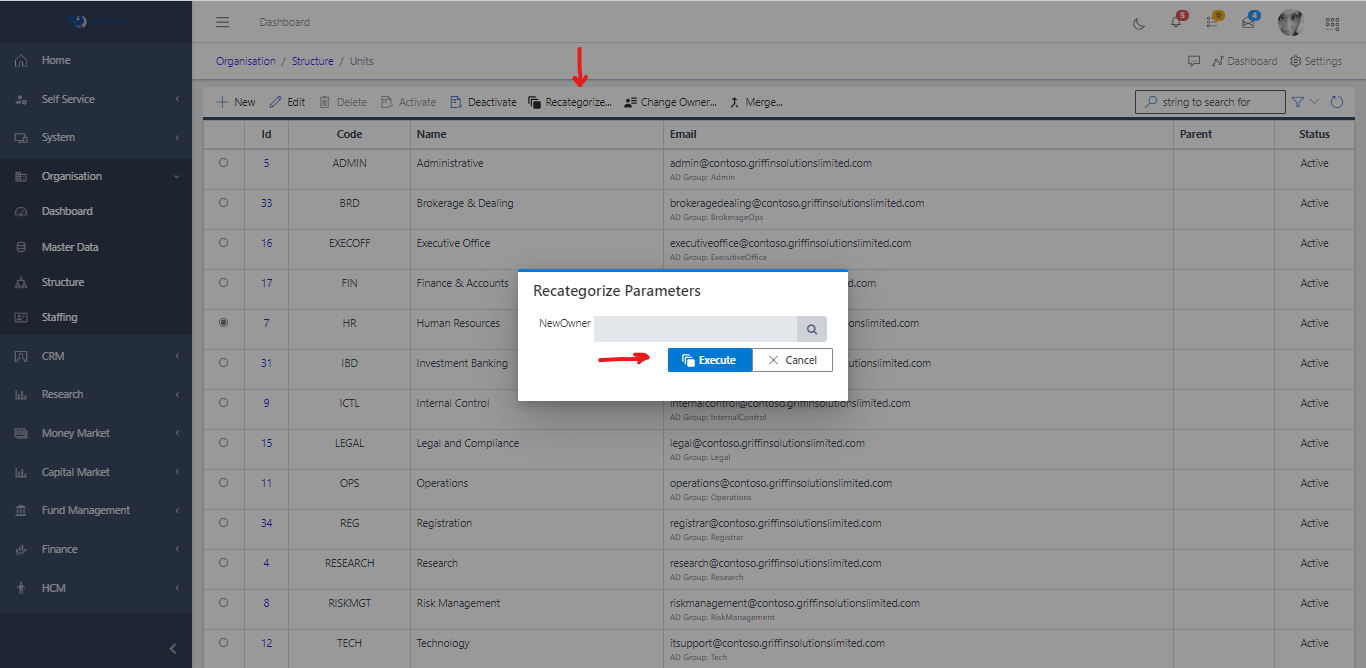Open the task list icon in header
The image size is (1366, 668).
pyautogui.click(x=1212, y=23)
